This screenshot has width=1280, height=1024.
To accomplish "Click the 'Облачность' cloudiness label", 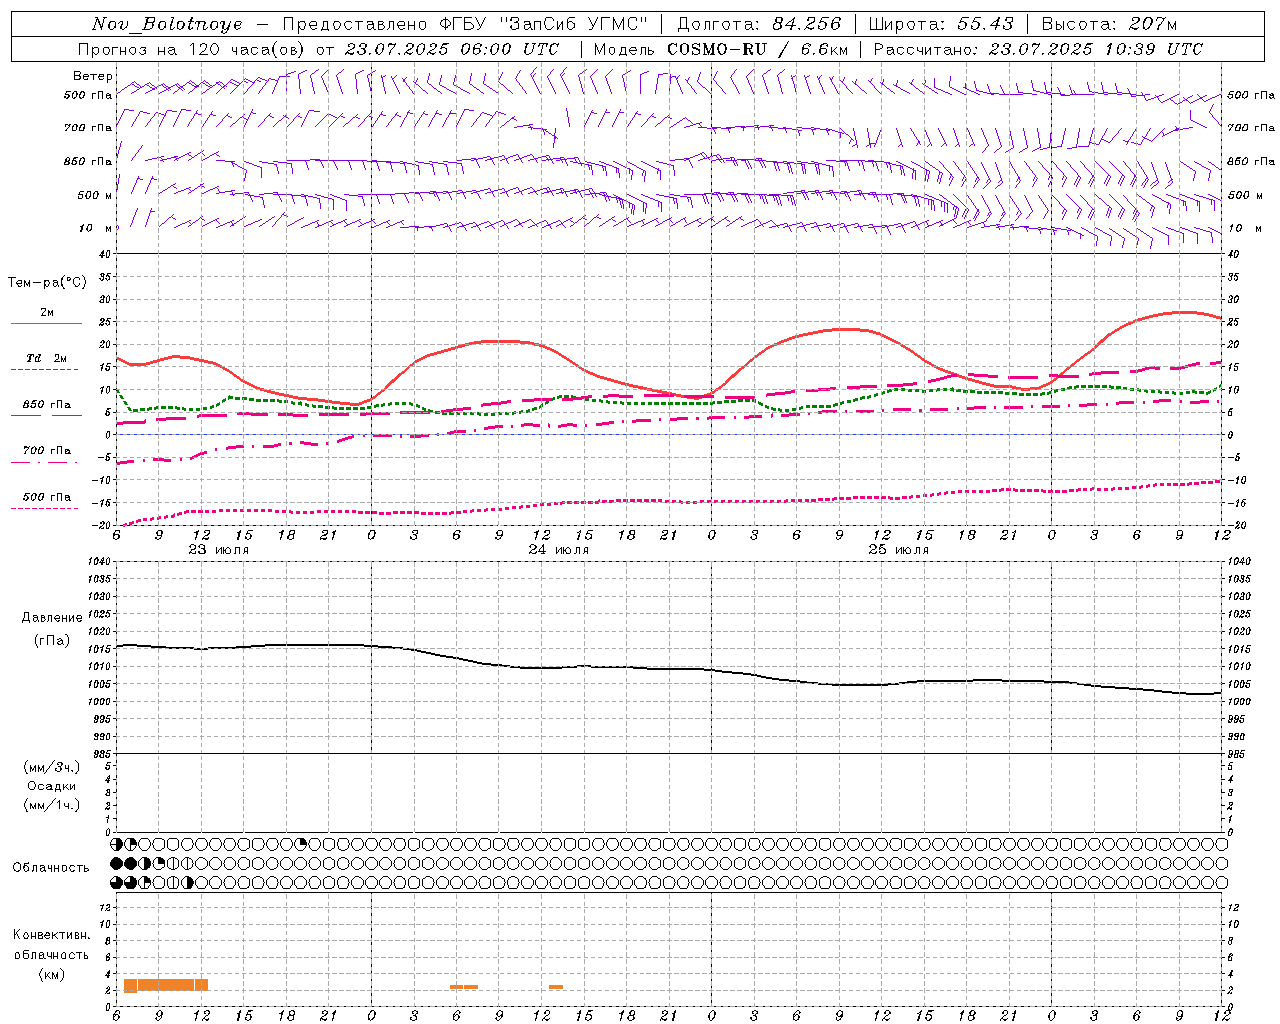I will pos(51,867).
